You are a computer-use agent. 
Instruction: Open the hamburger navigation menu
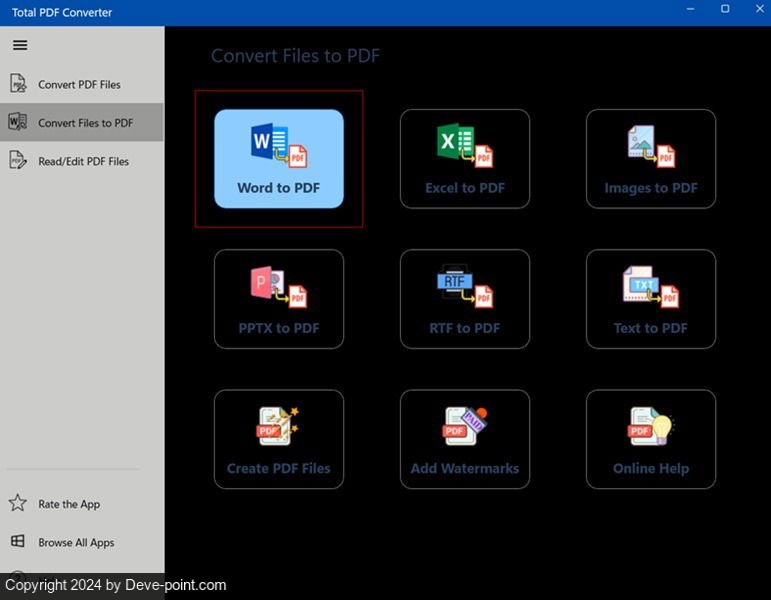[x=20, y=45]
